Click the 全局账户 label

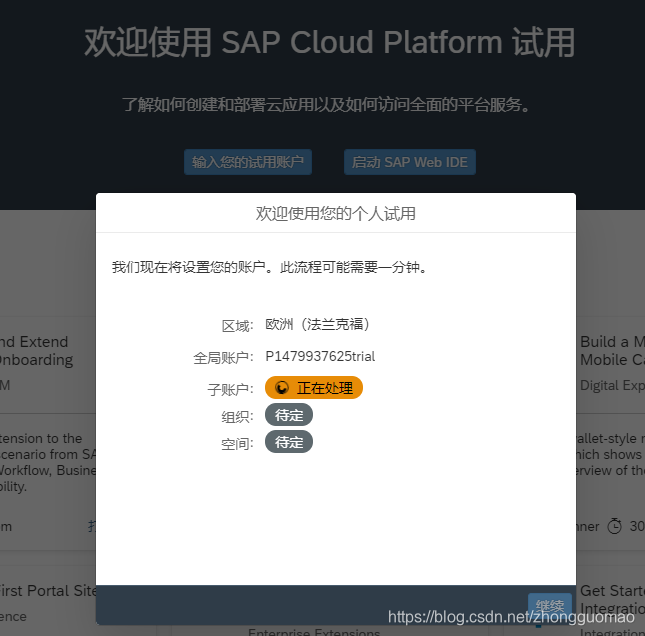pos(223,358)
